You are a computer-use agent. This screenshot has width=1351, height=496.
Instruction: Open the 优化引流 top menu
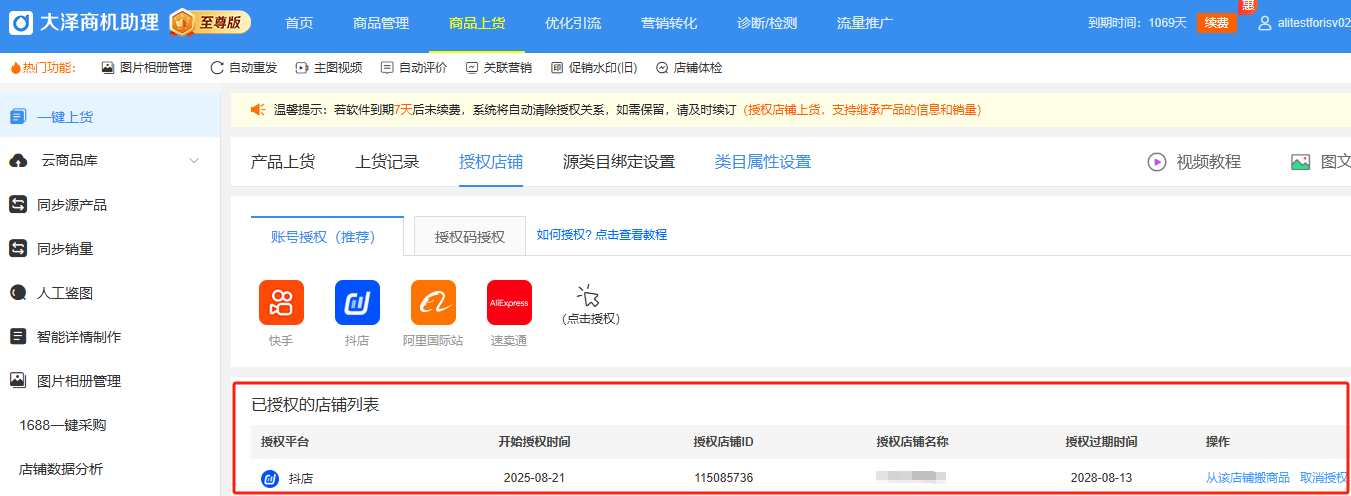tap(573, 23)
